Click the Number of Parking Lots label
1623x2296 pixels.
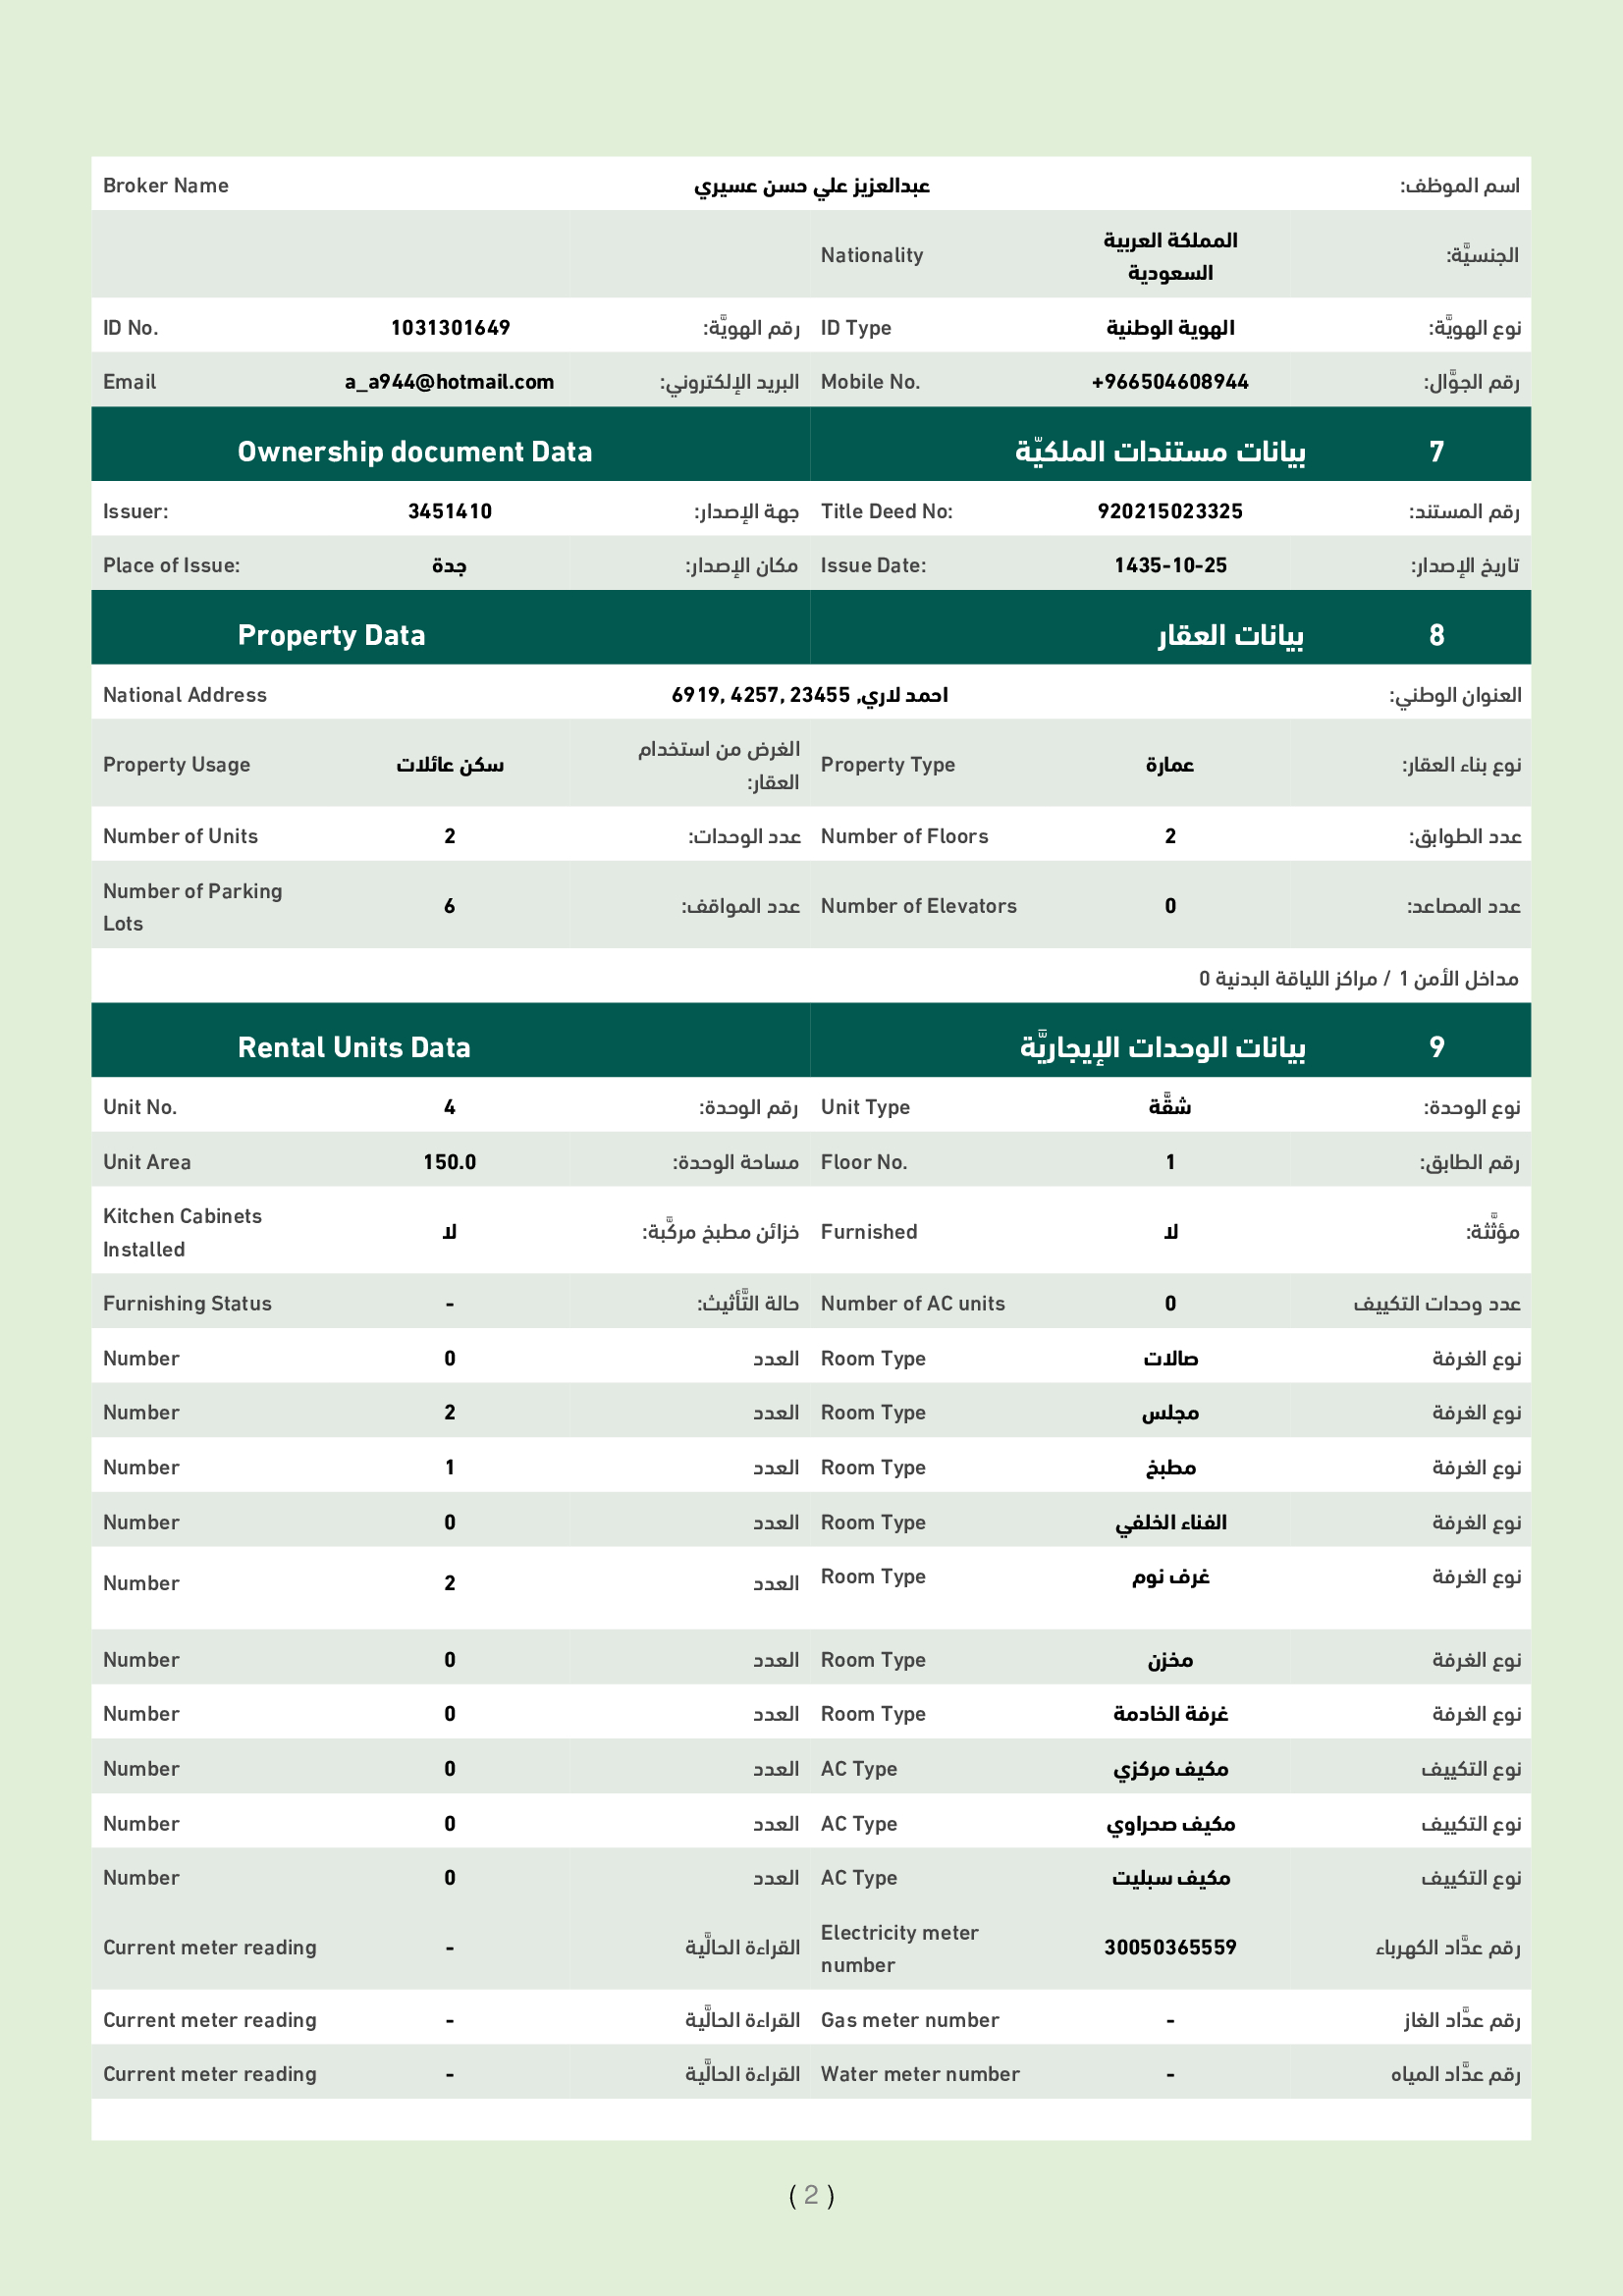tap(192, 906)
